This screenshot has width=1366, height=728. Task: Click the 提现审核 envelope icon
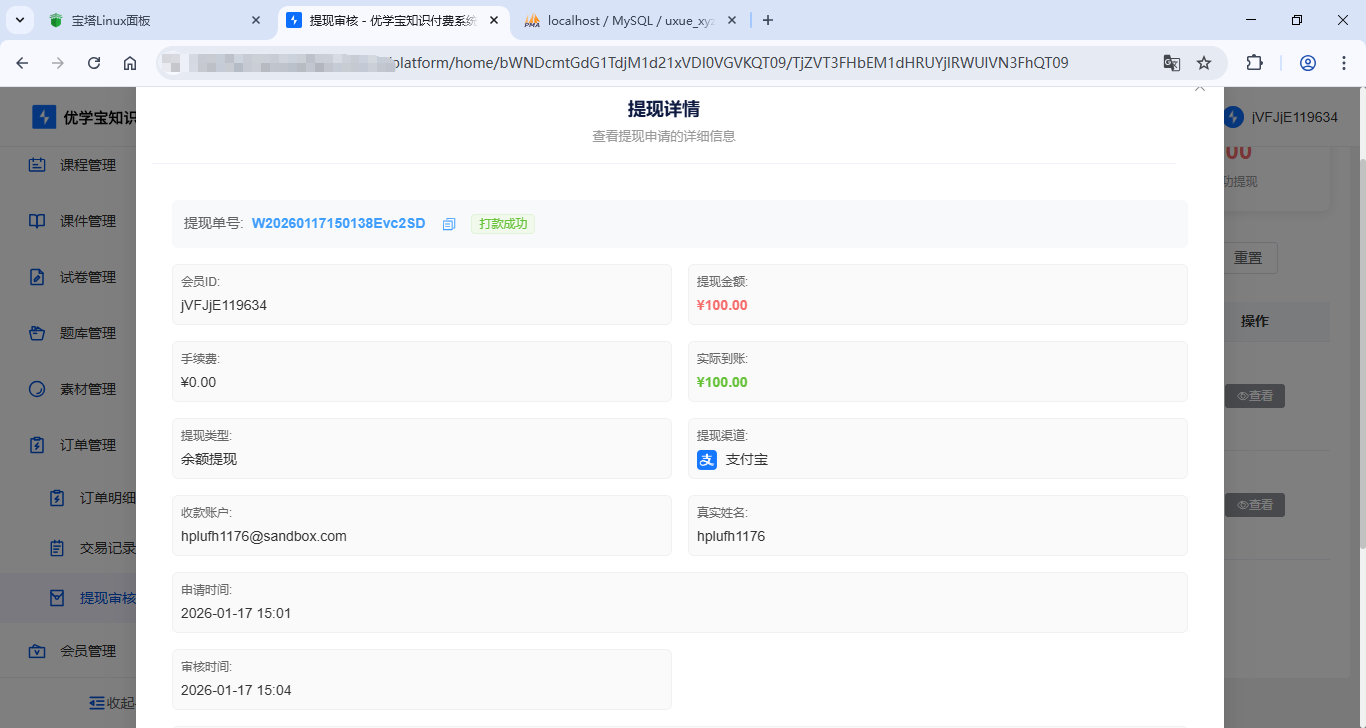57,597
